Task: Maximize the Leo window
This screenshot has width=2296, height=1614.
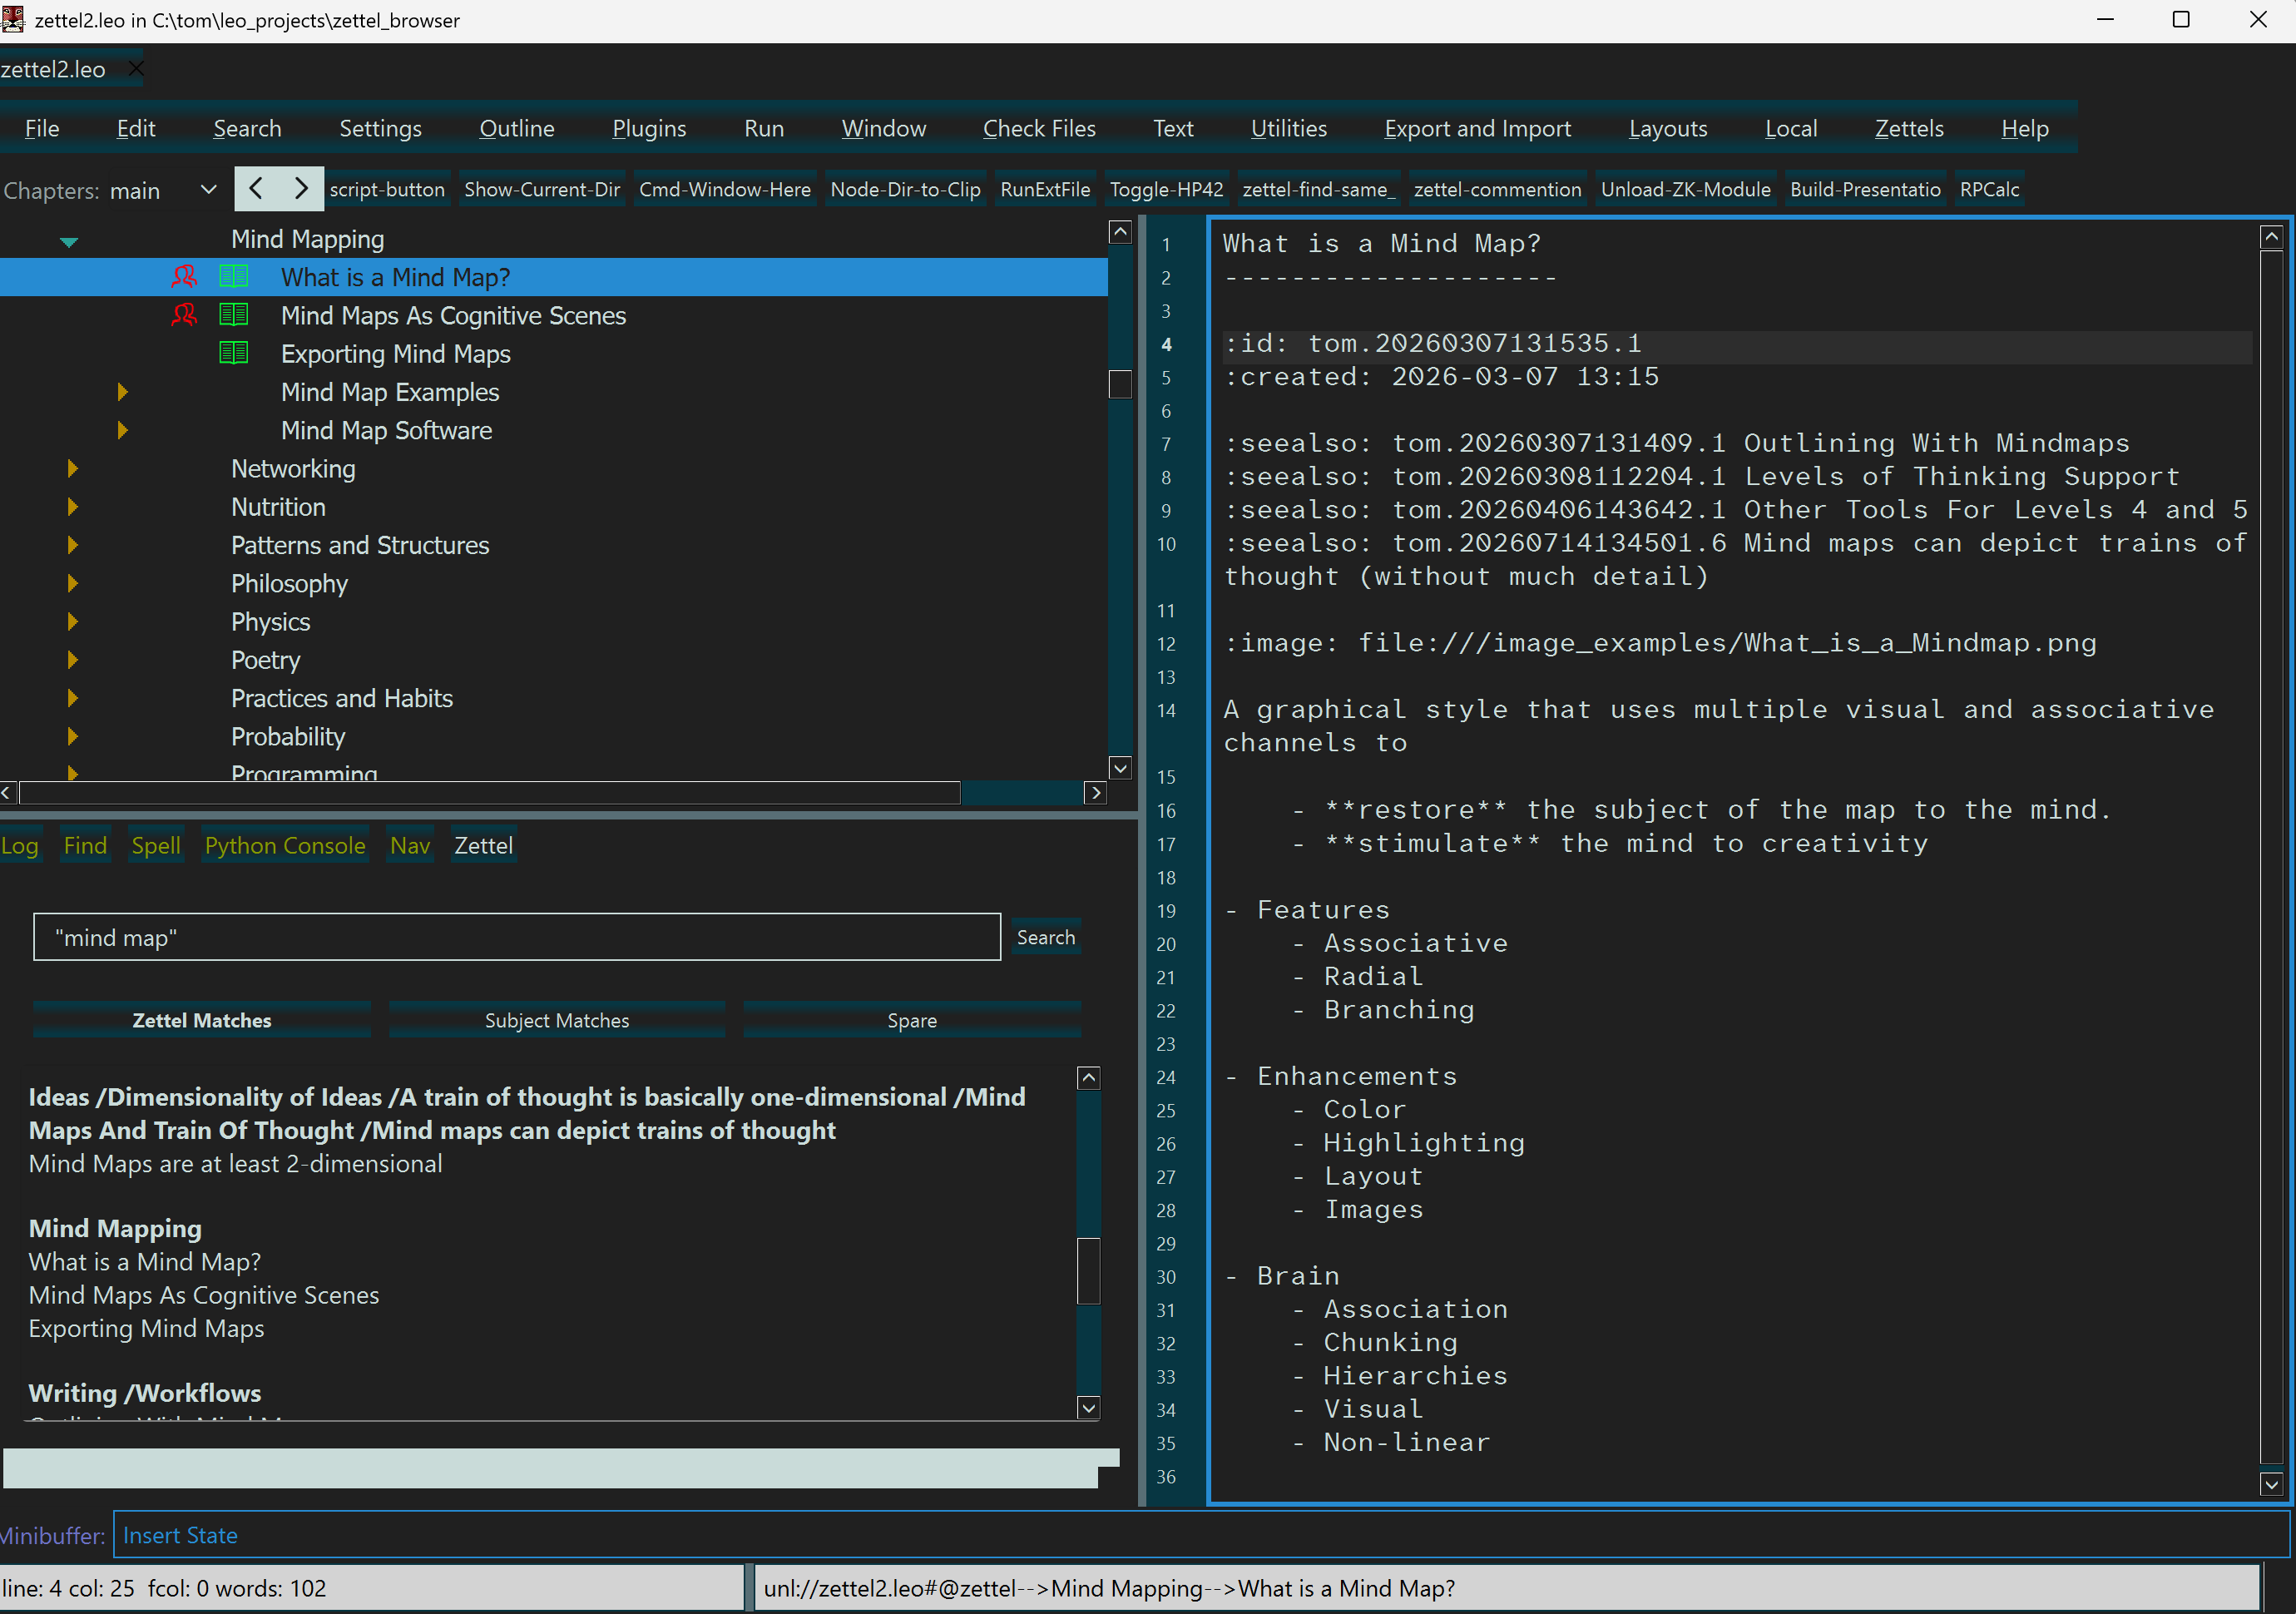Action: (2182, 20)
